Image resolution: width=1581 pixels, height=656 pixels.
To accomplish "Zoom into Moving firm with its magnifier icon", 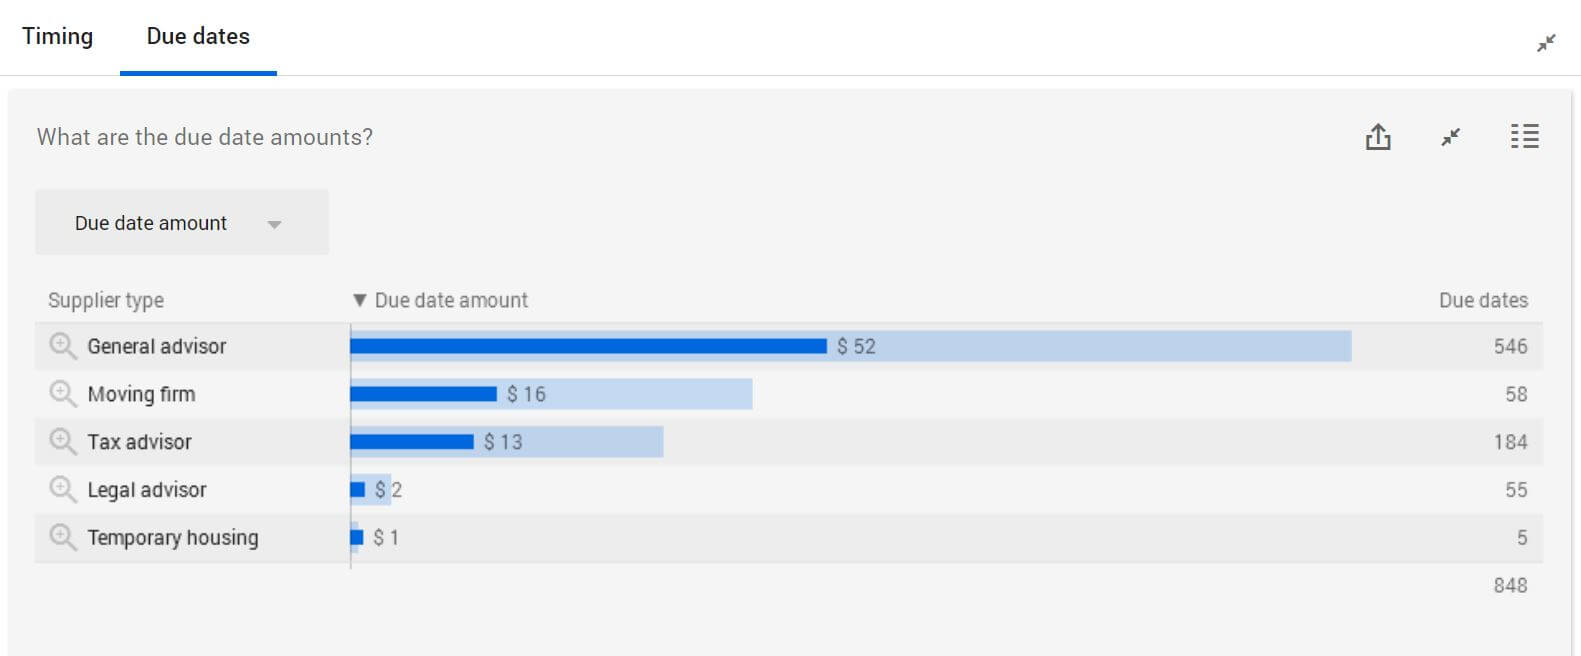I will (63, 394).
